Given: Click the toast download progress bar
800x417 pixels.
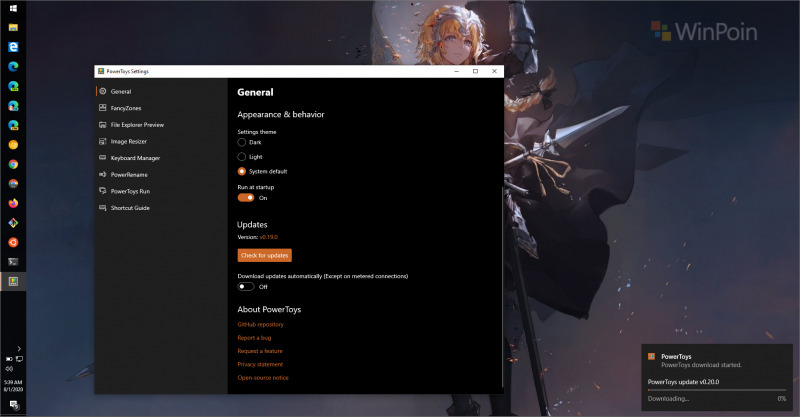Looking at the screenshot, I should [x=717, y=390].
